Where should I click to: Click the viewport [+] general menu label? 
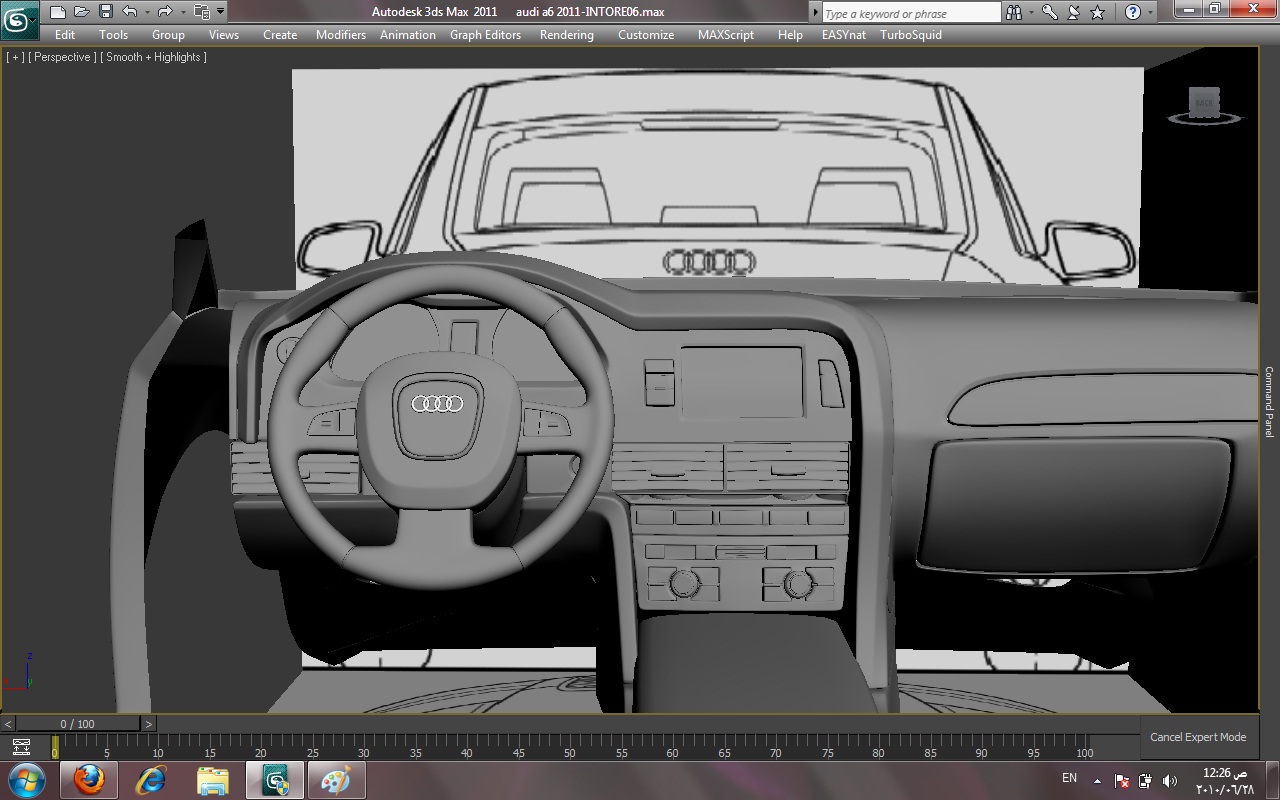(15, 57)
